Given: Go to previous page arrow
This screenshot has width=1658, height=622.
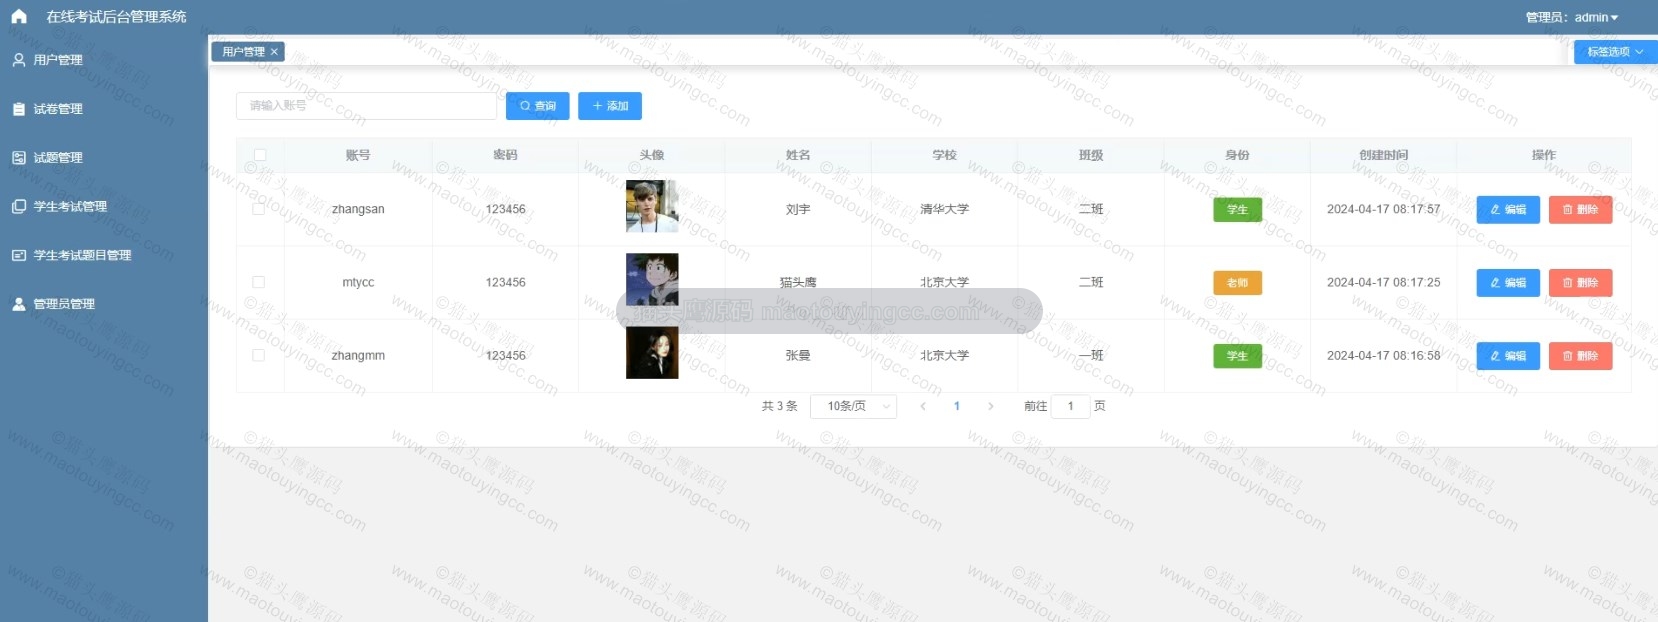Looking at the screenshot, I should 922,406.
